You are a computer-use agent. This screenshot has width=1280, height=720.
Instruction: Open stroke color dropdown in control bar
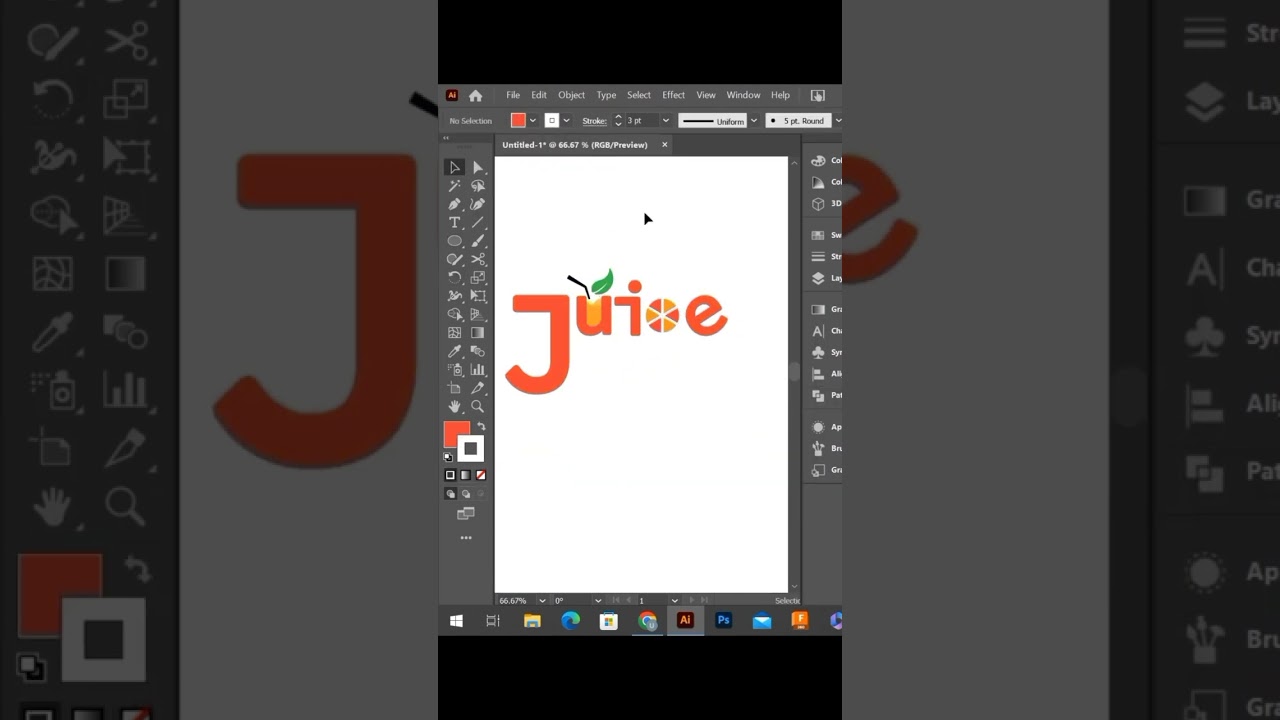click(566, 121)
